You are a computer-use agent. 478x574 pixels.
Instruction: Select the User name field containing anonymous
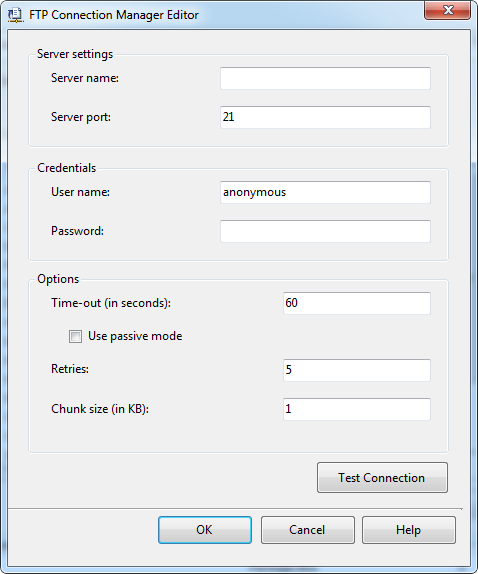pyautogui.click(x=325, y=192)
